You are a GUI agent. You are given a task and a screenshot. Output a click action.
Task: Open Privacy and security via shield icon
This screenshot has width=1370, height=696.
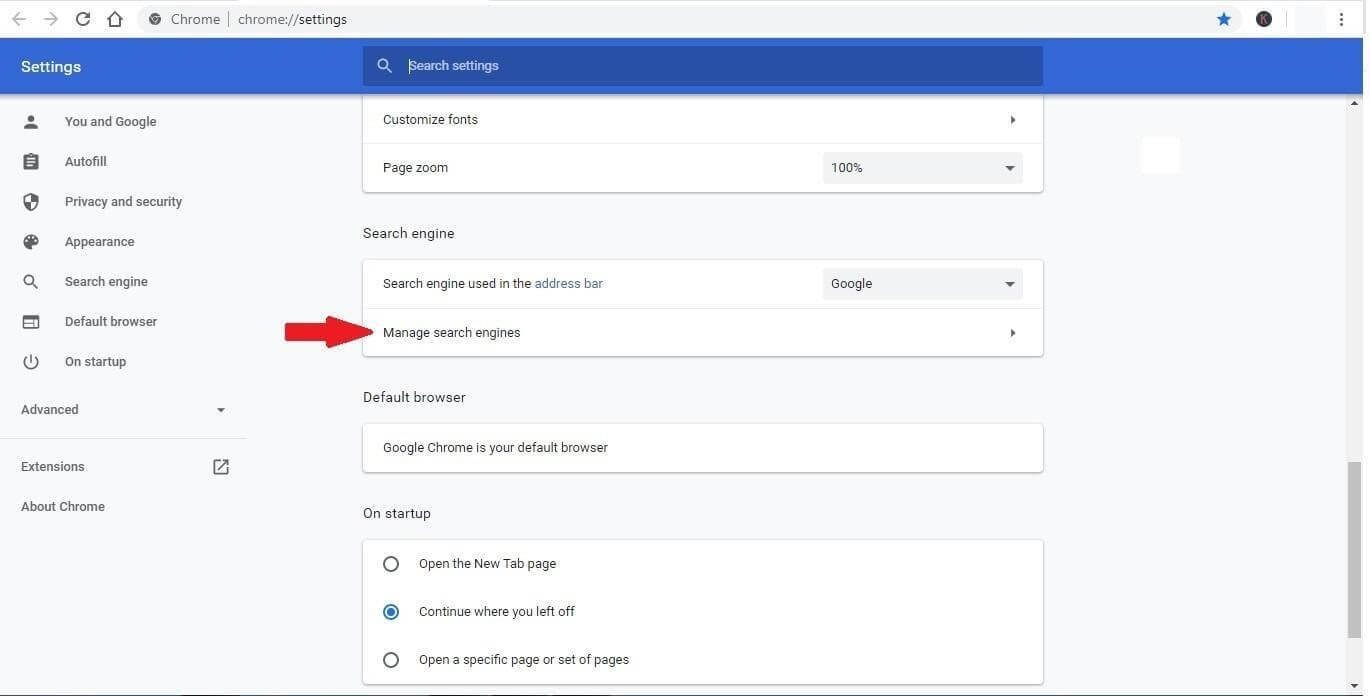coord(31,201)
